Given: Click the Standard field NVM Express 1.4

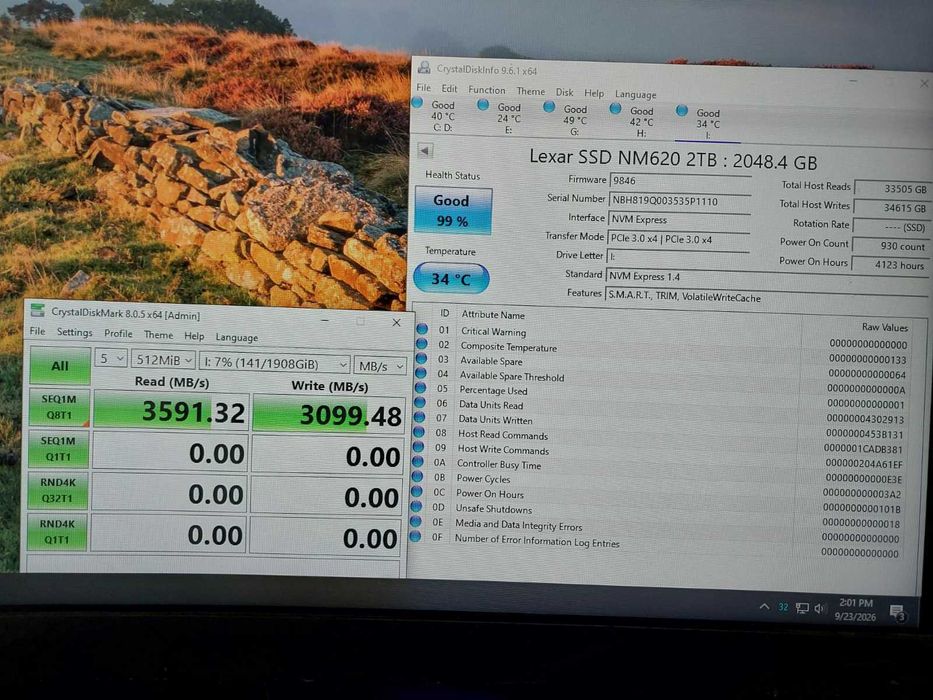Looking at the screenshot, I should click(767, 278).
